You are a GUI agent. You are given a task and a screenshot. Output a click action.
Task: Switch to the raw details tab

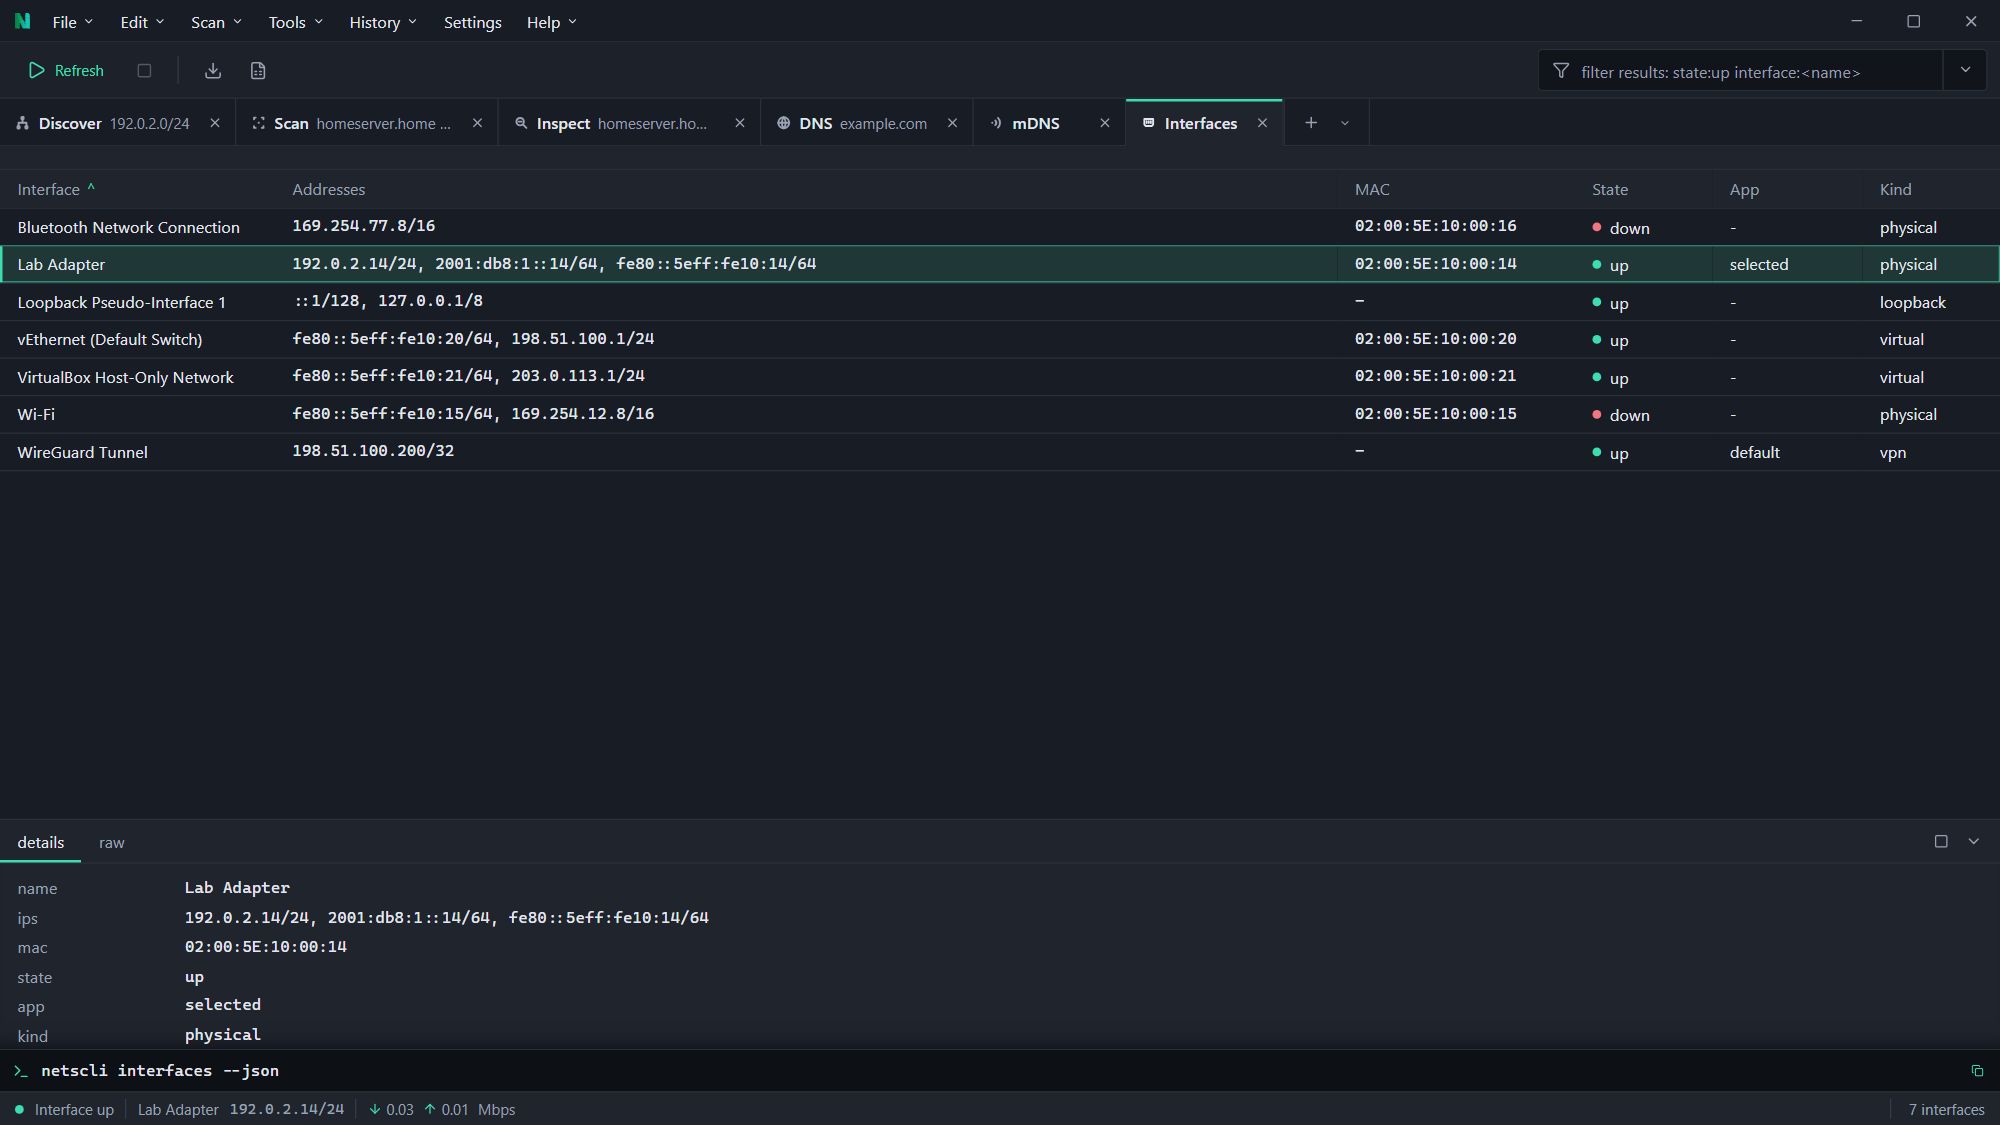tap(112, 843)
